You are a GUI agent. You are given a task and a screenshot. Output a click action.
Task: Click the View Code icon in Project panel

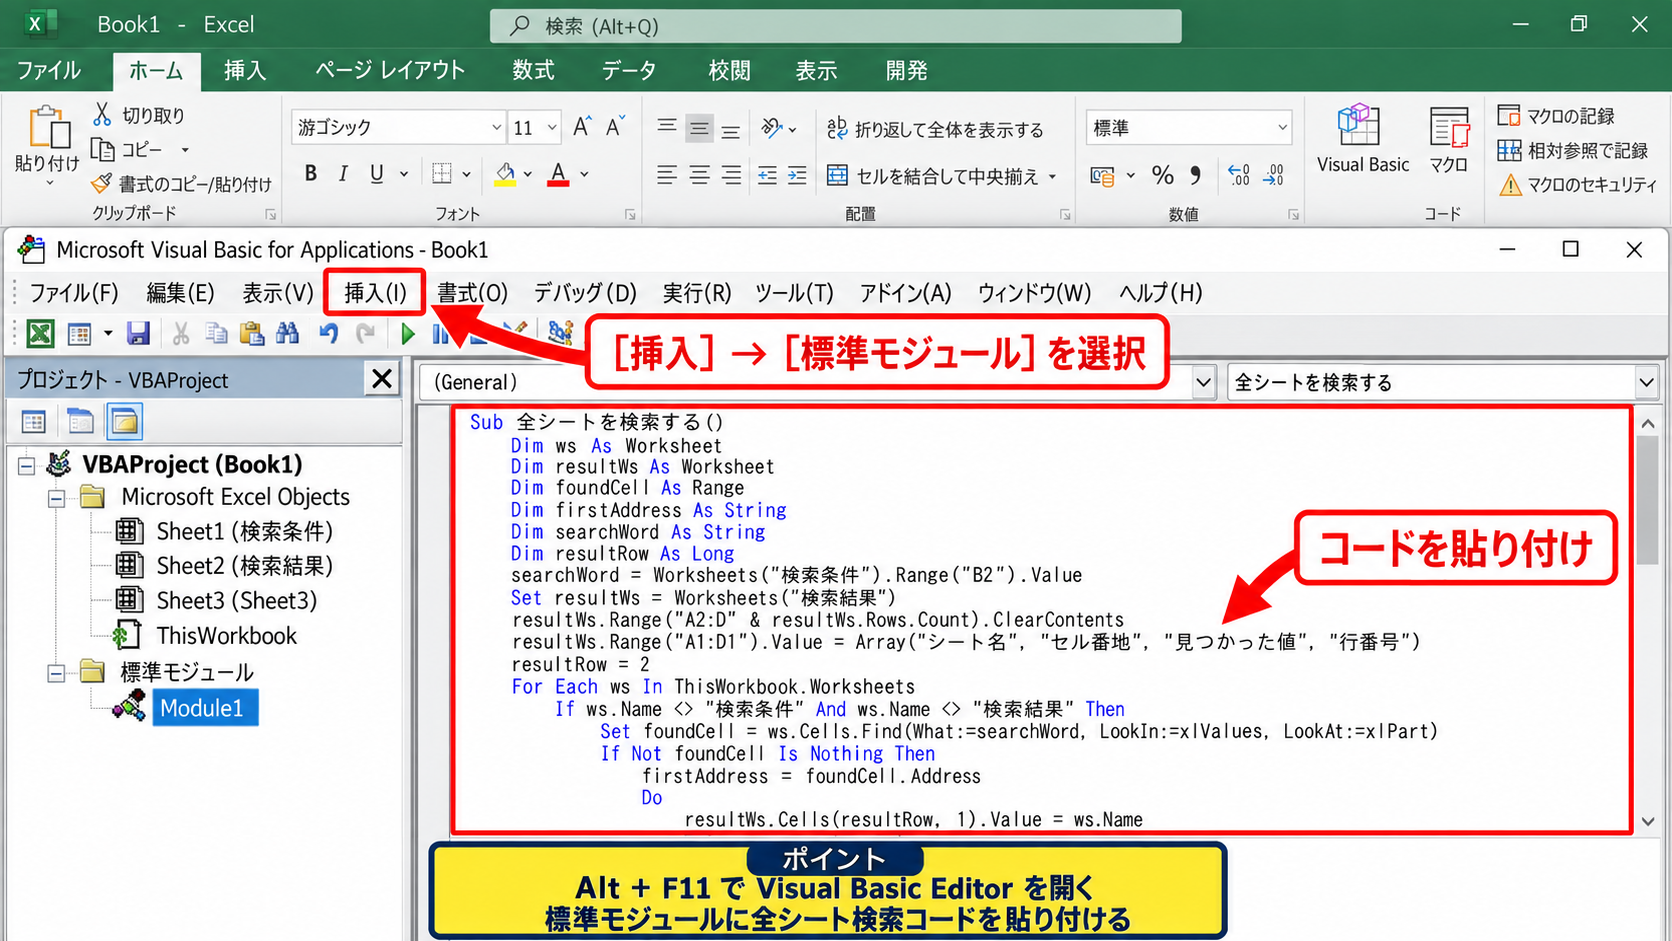pyautogui.click(x=34, y=422)
